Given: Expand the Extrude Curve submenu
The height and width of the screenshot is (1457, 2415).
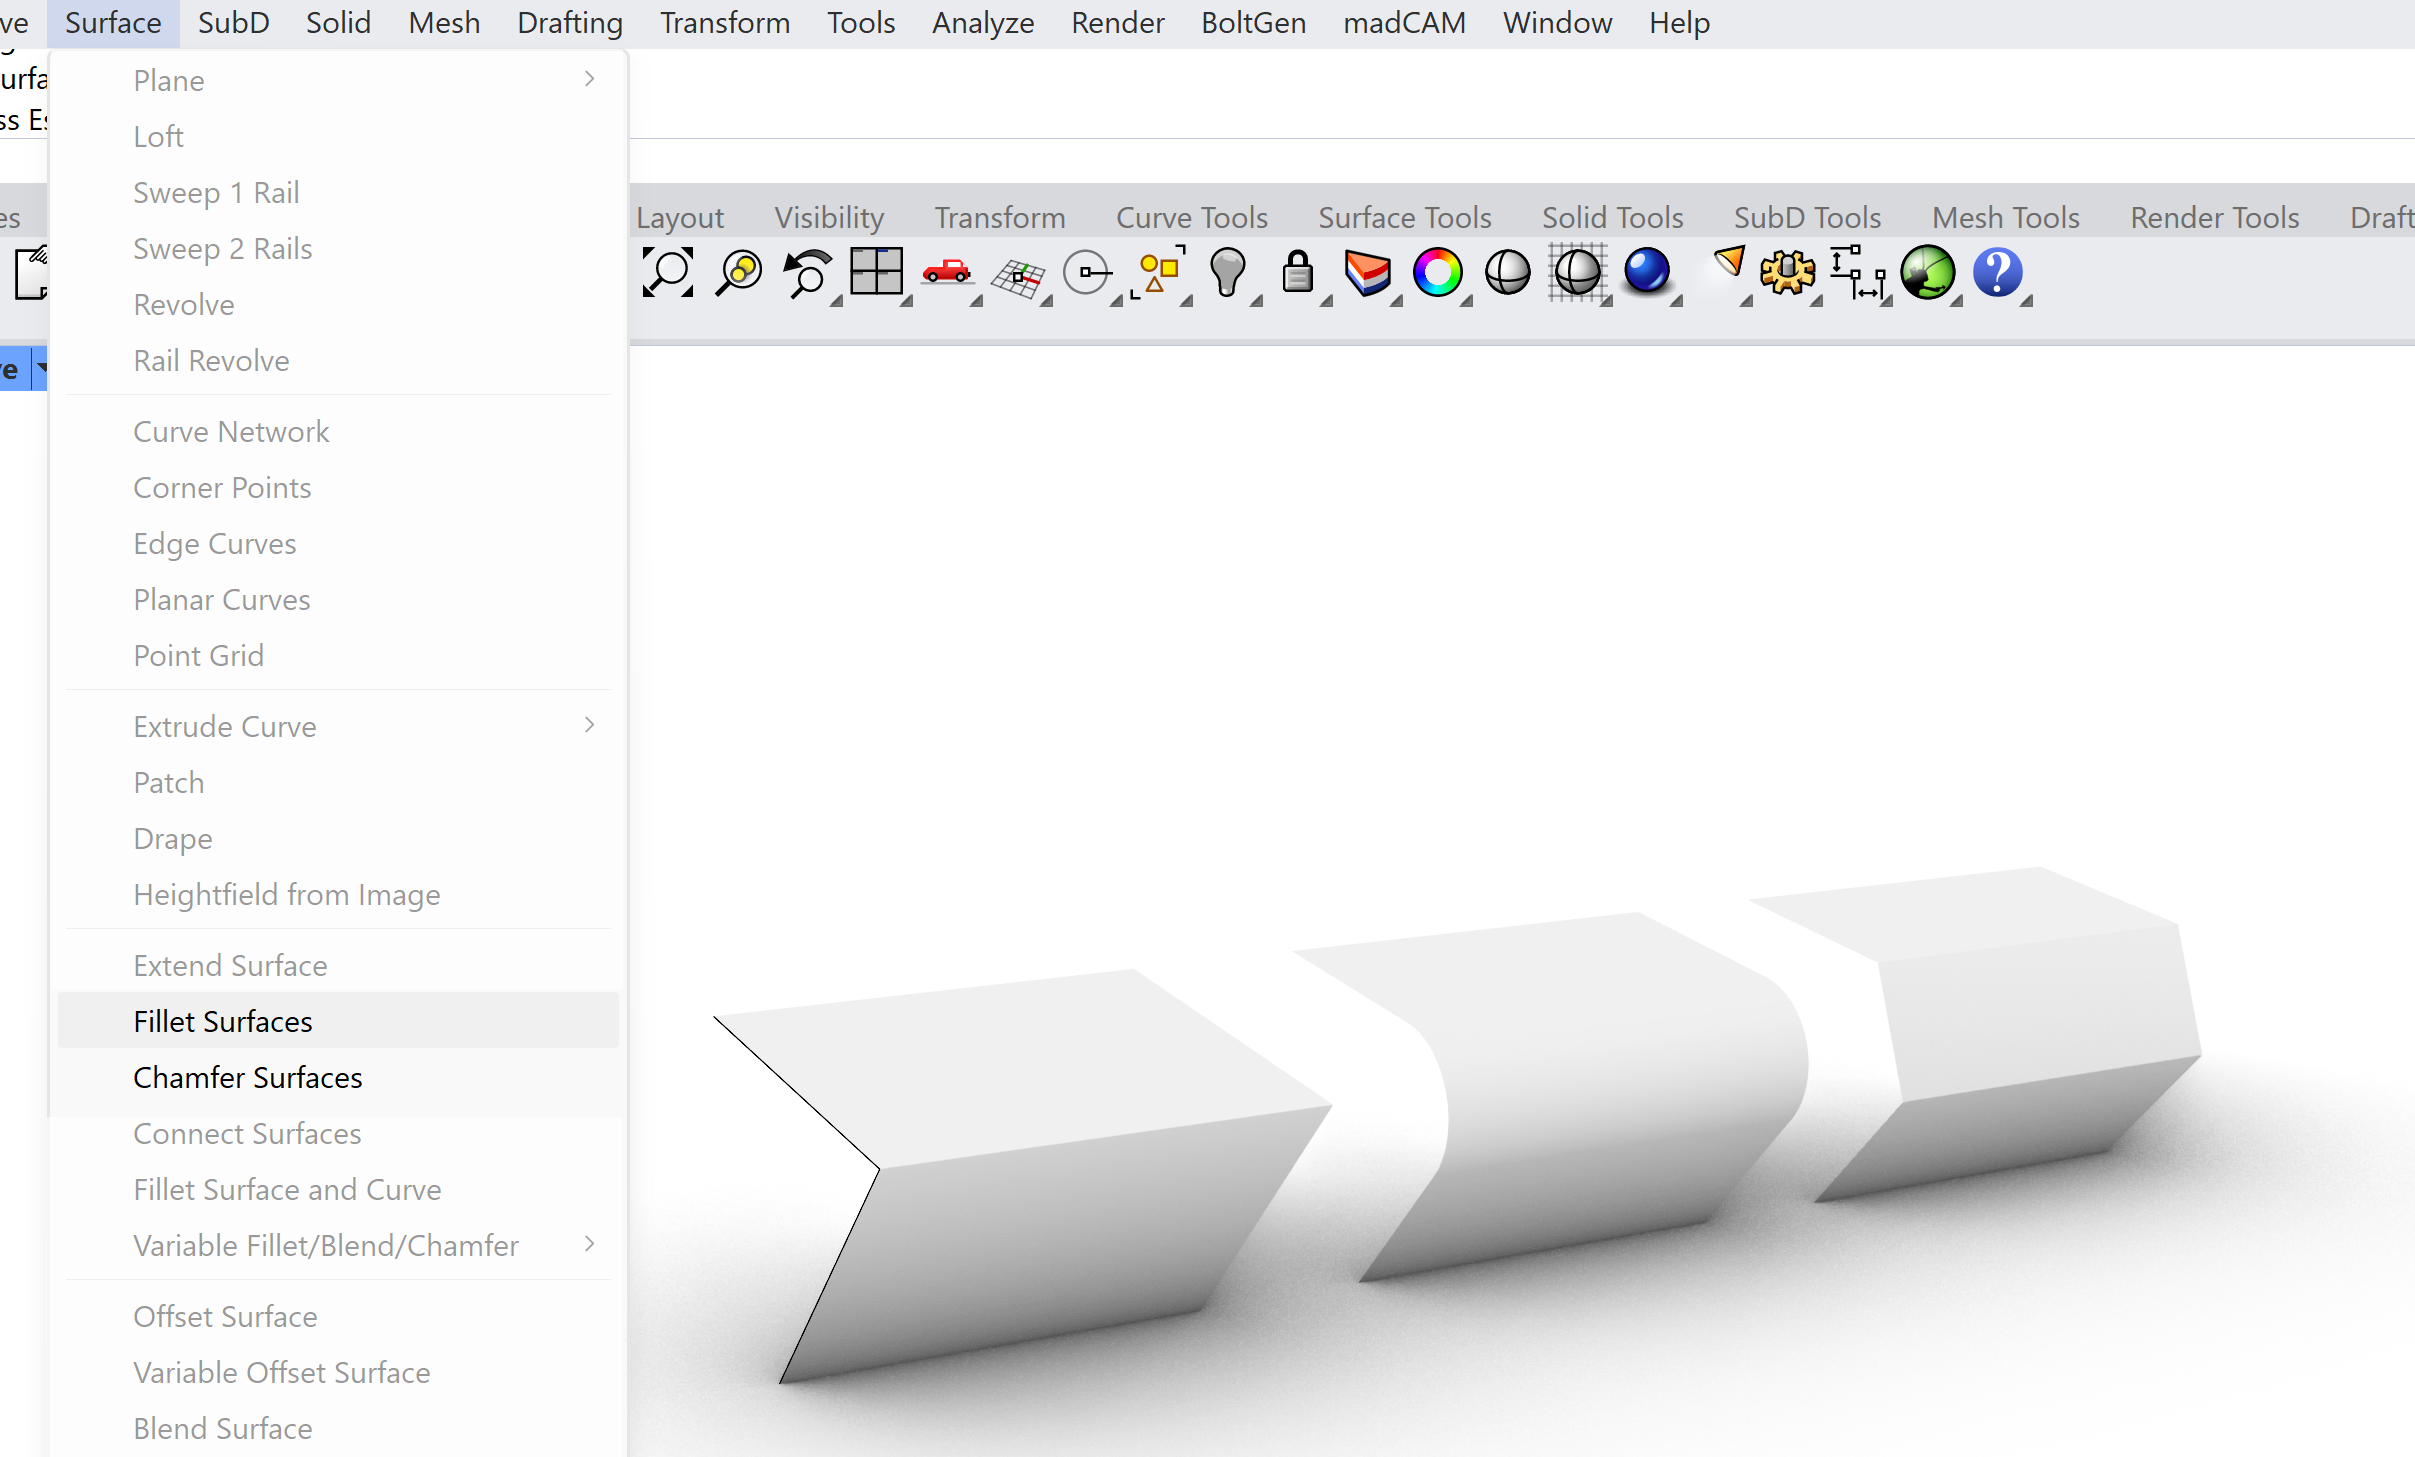Looking at the screenshot, I should point(589,726).
